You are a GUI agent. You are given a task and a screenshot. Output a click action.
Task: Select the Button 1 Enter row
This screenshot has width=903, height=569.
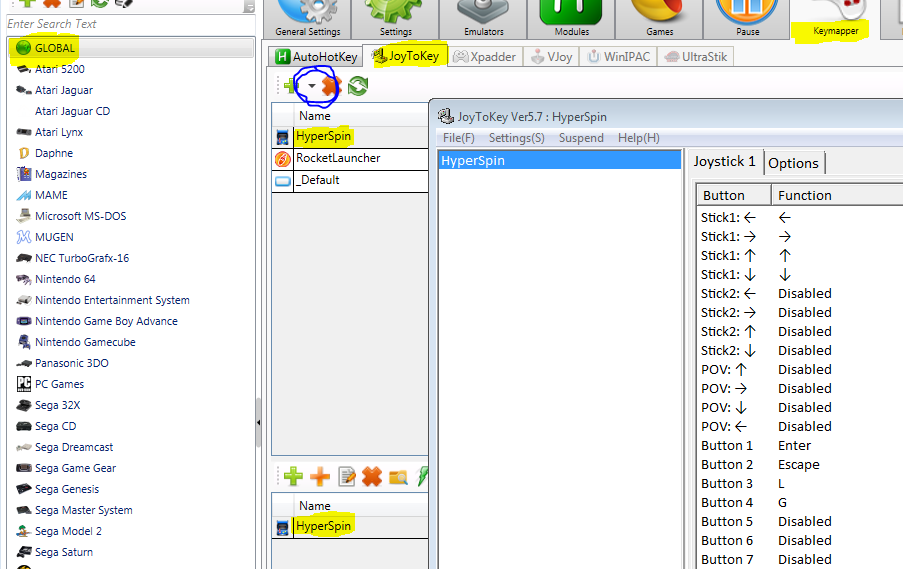click(800, 446)
